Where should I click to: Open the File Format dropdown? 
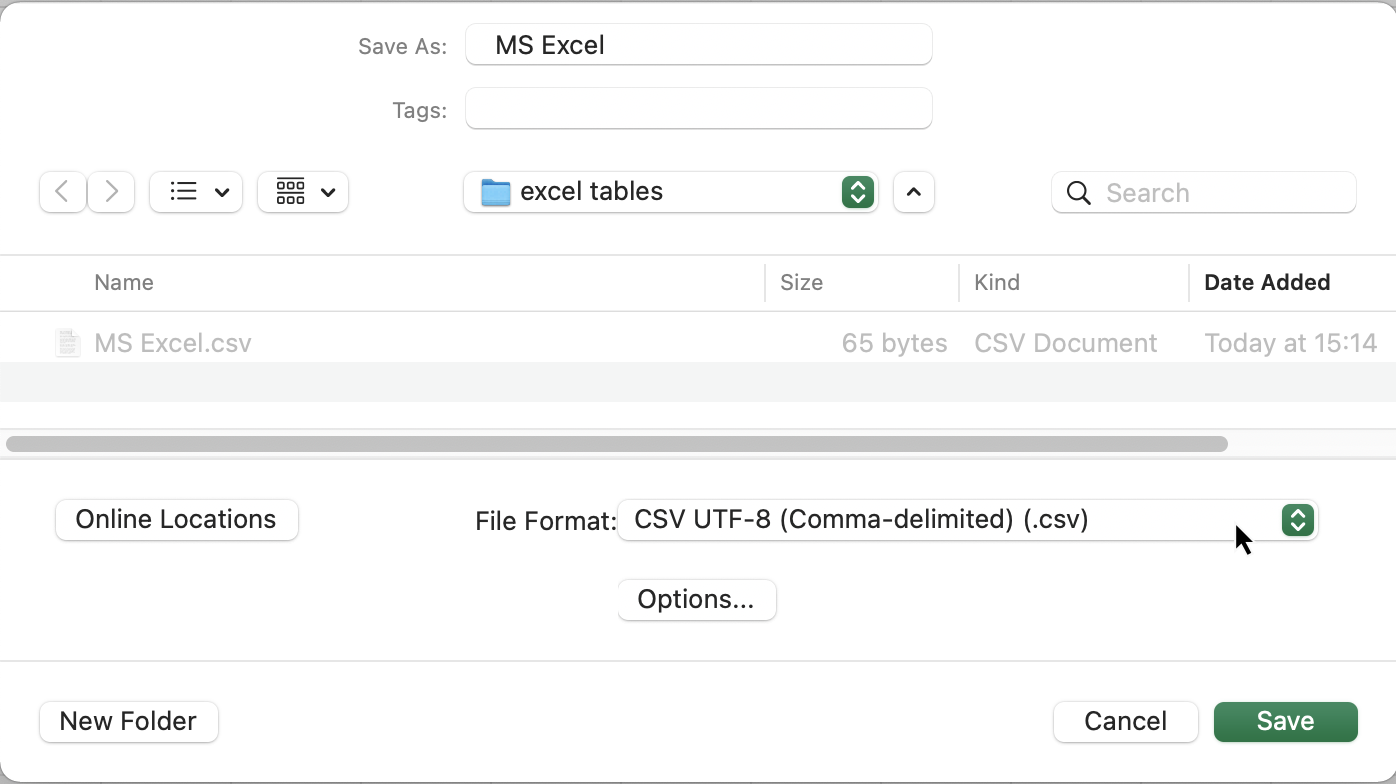[1297, 520]
